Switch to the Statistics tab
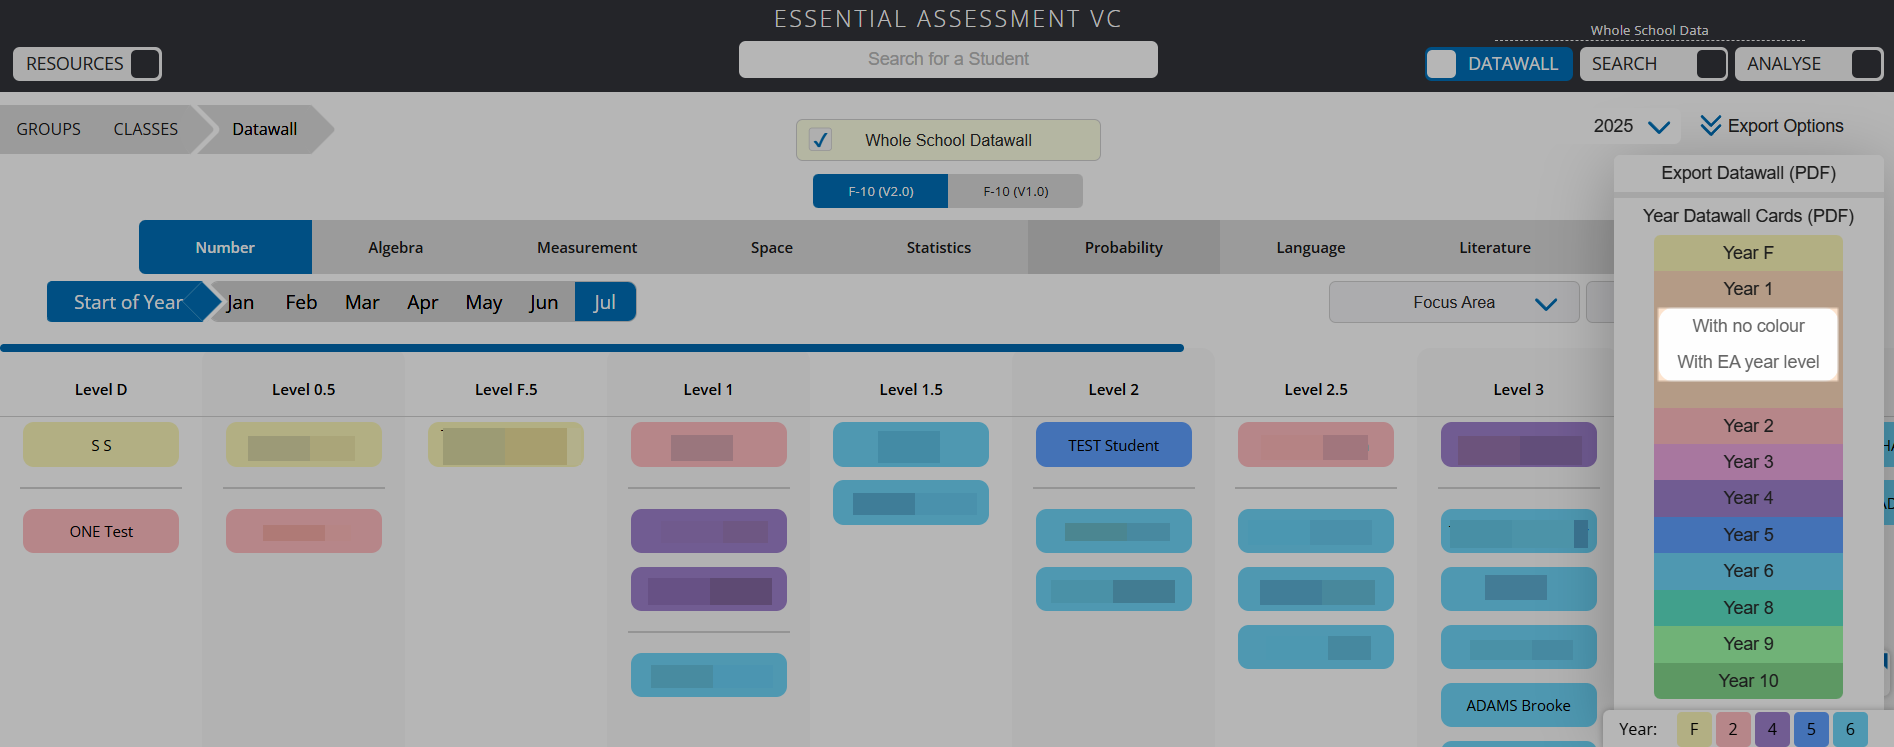Screen dimensions: 1894x747 [x=939, y=247]
